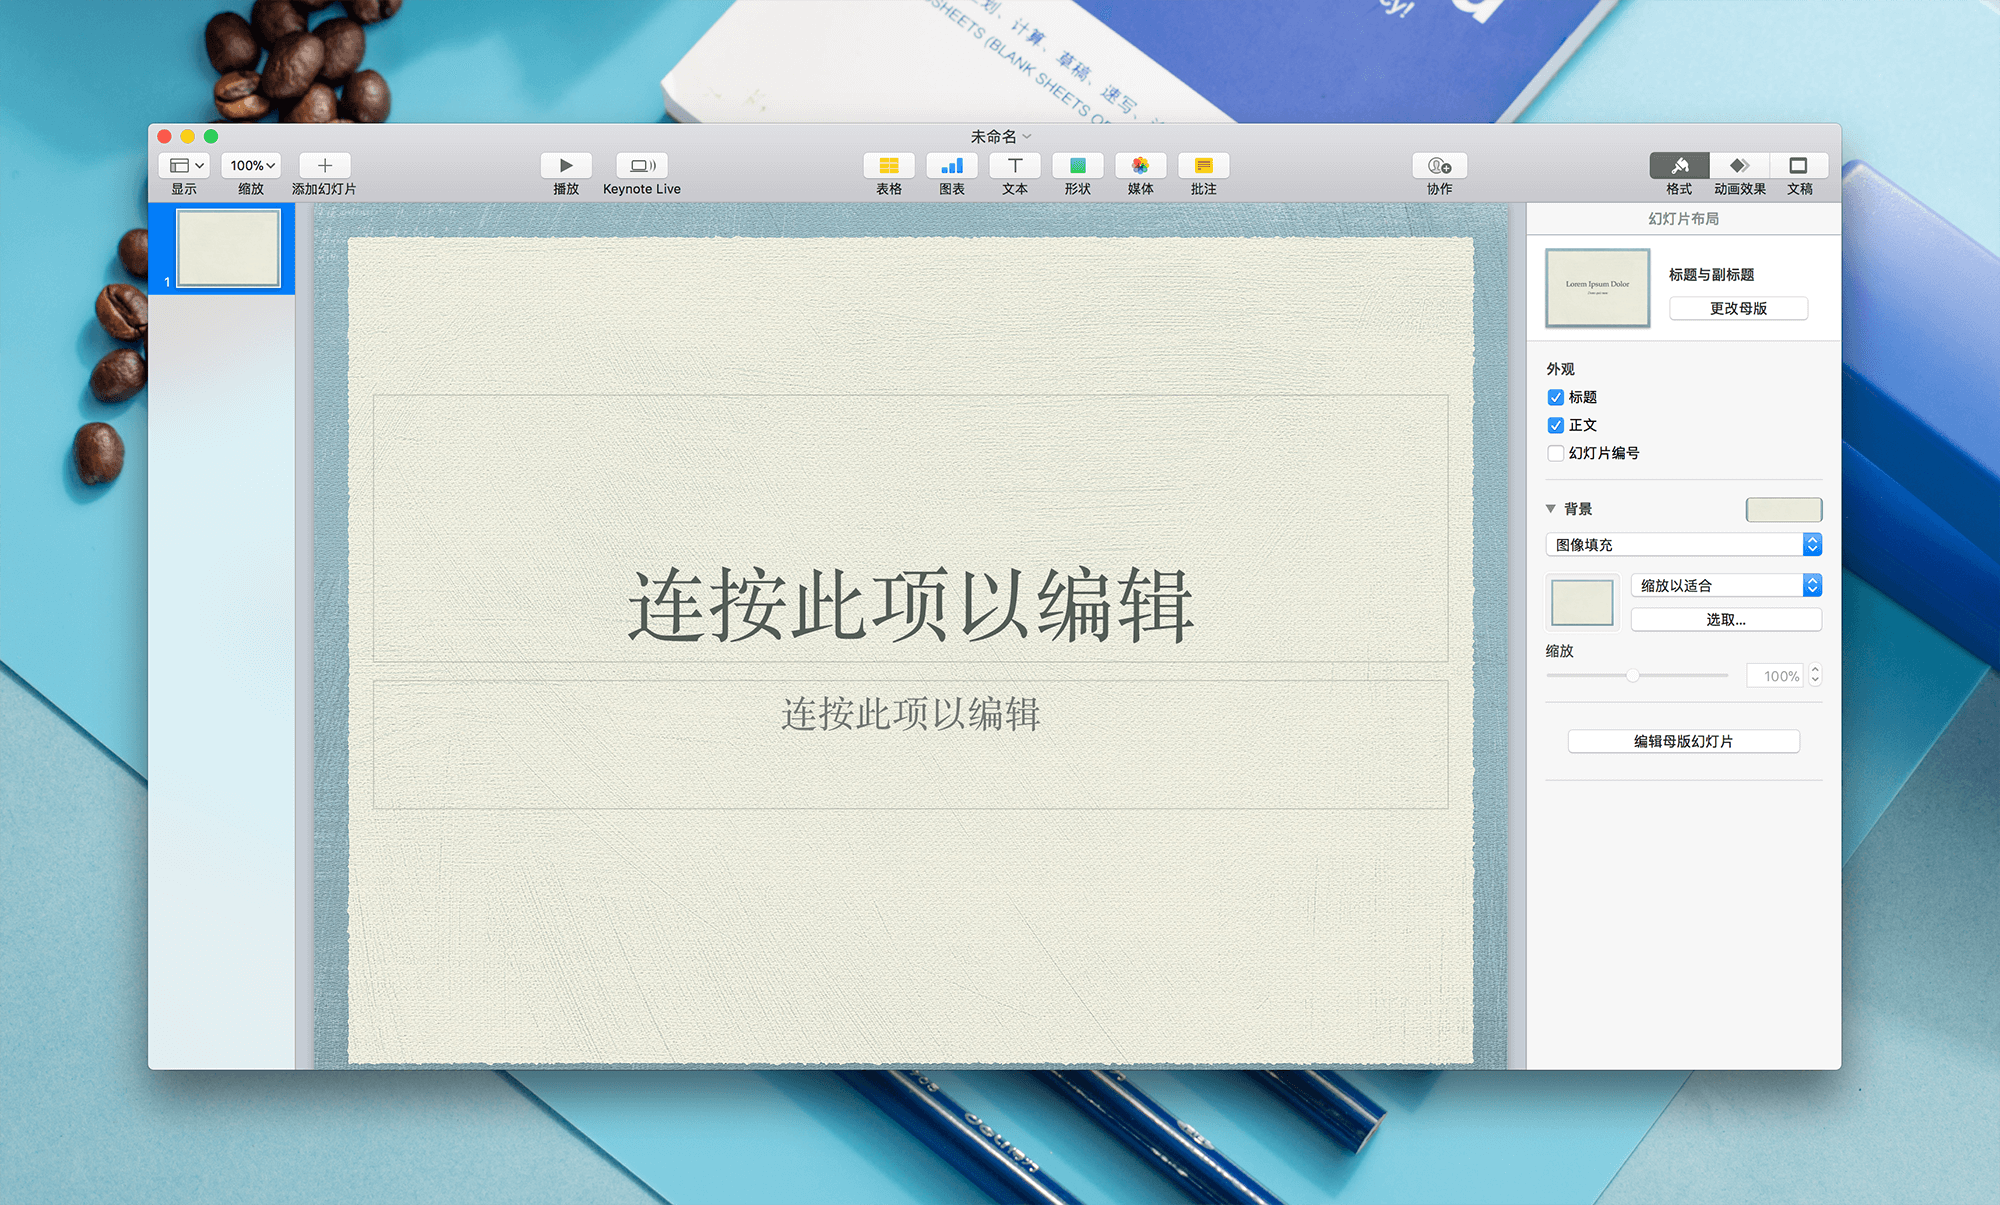Click the 缩放 slider handle
Image resolution: width=2000 pixels, height=1205 pixels.
click(x=1633, y=676)
